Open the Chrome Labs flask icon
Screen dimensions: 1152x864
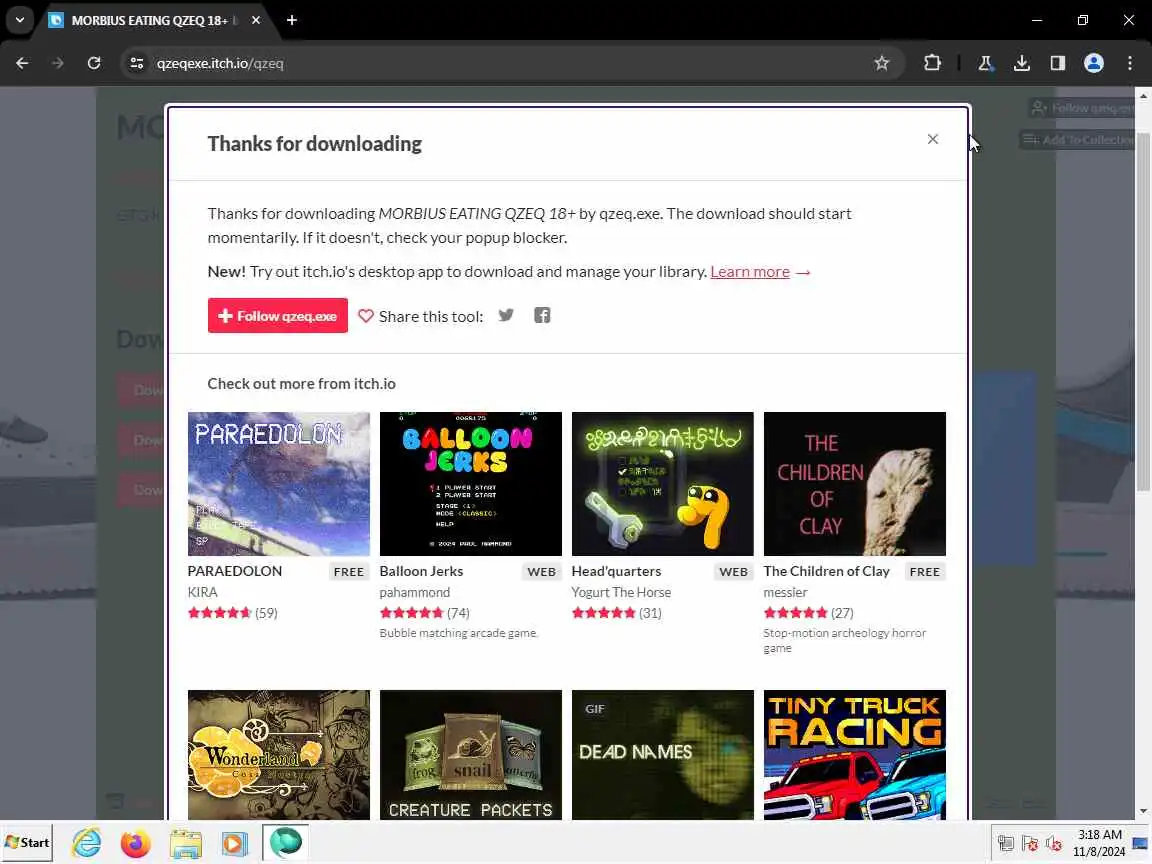click(x=985, y=63)
